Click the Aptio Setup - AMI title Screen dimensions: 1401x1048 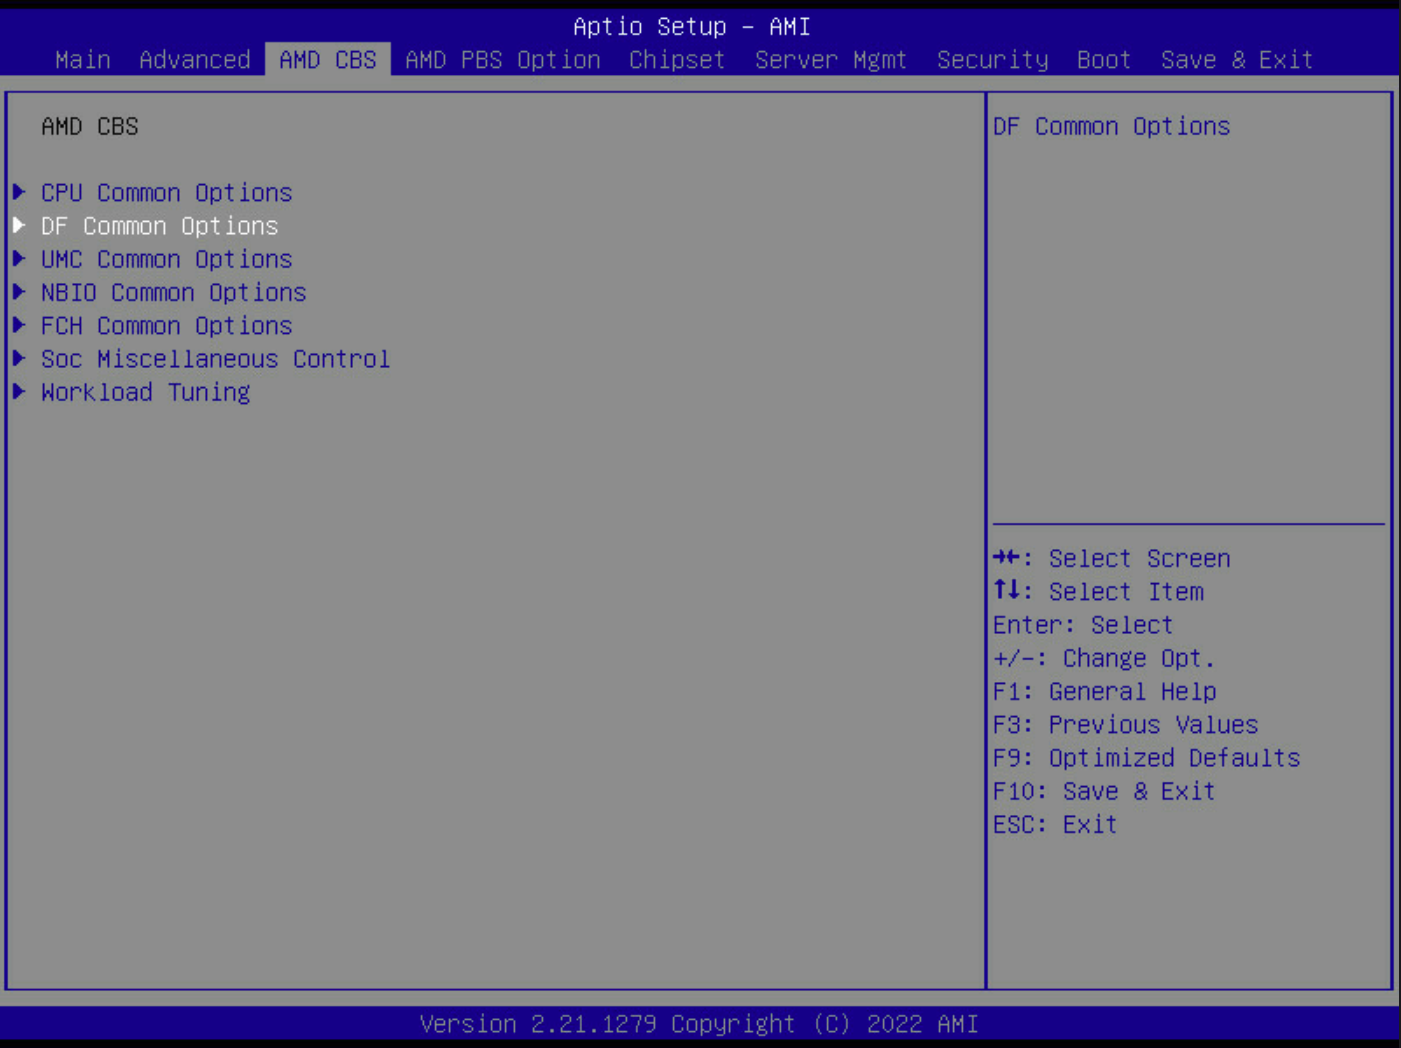pos(692,27)
